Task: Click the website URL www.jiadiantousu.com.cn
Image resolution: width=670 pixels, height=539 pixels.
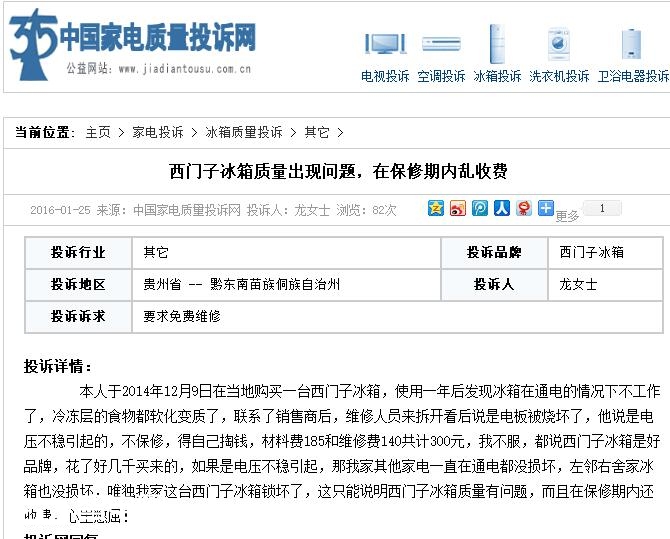Action: tap(185, 69)
